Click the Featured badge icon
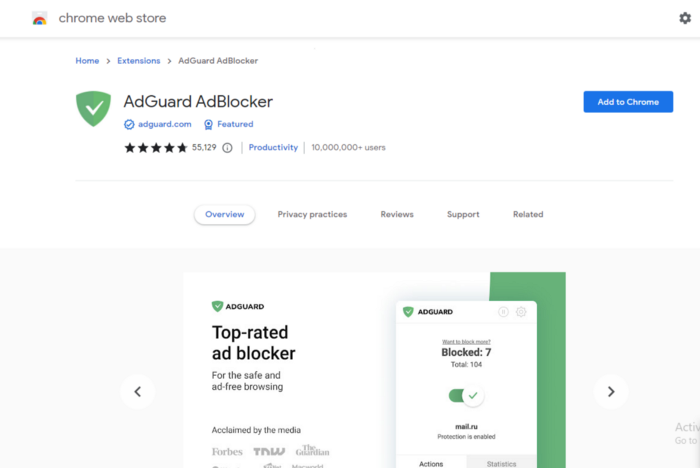Screen dimensions: 700x468 [x=208, y=125]
